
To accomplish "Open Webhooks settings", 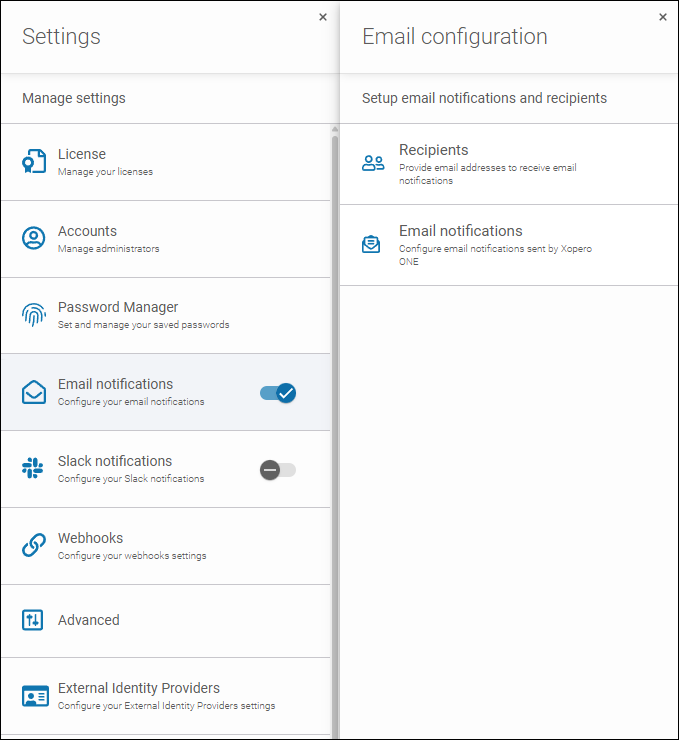I will click(165, 547).
